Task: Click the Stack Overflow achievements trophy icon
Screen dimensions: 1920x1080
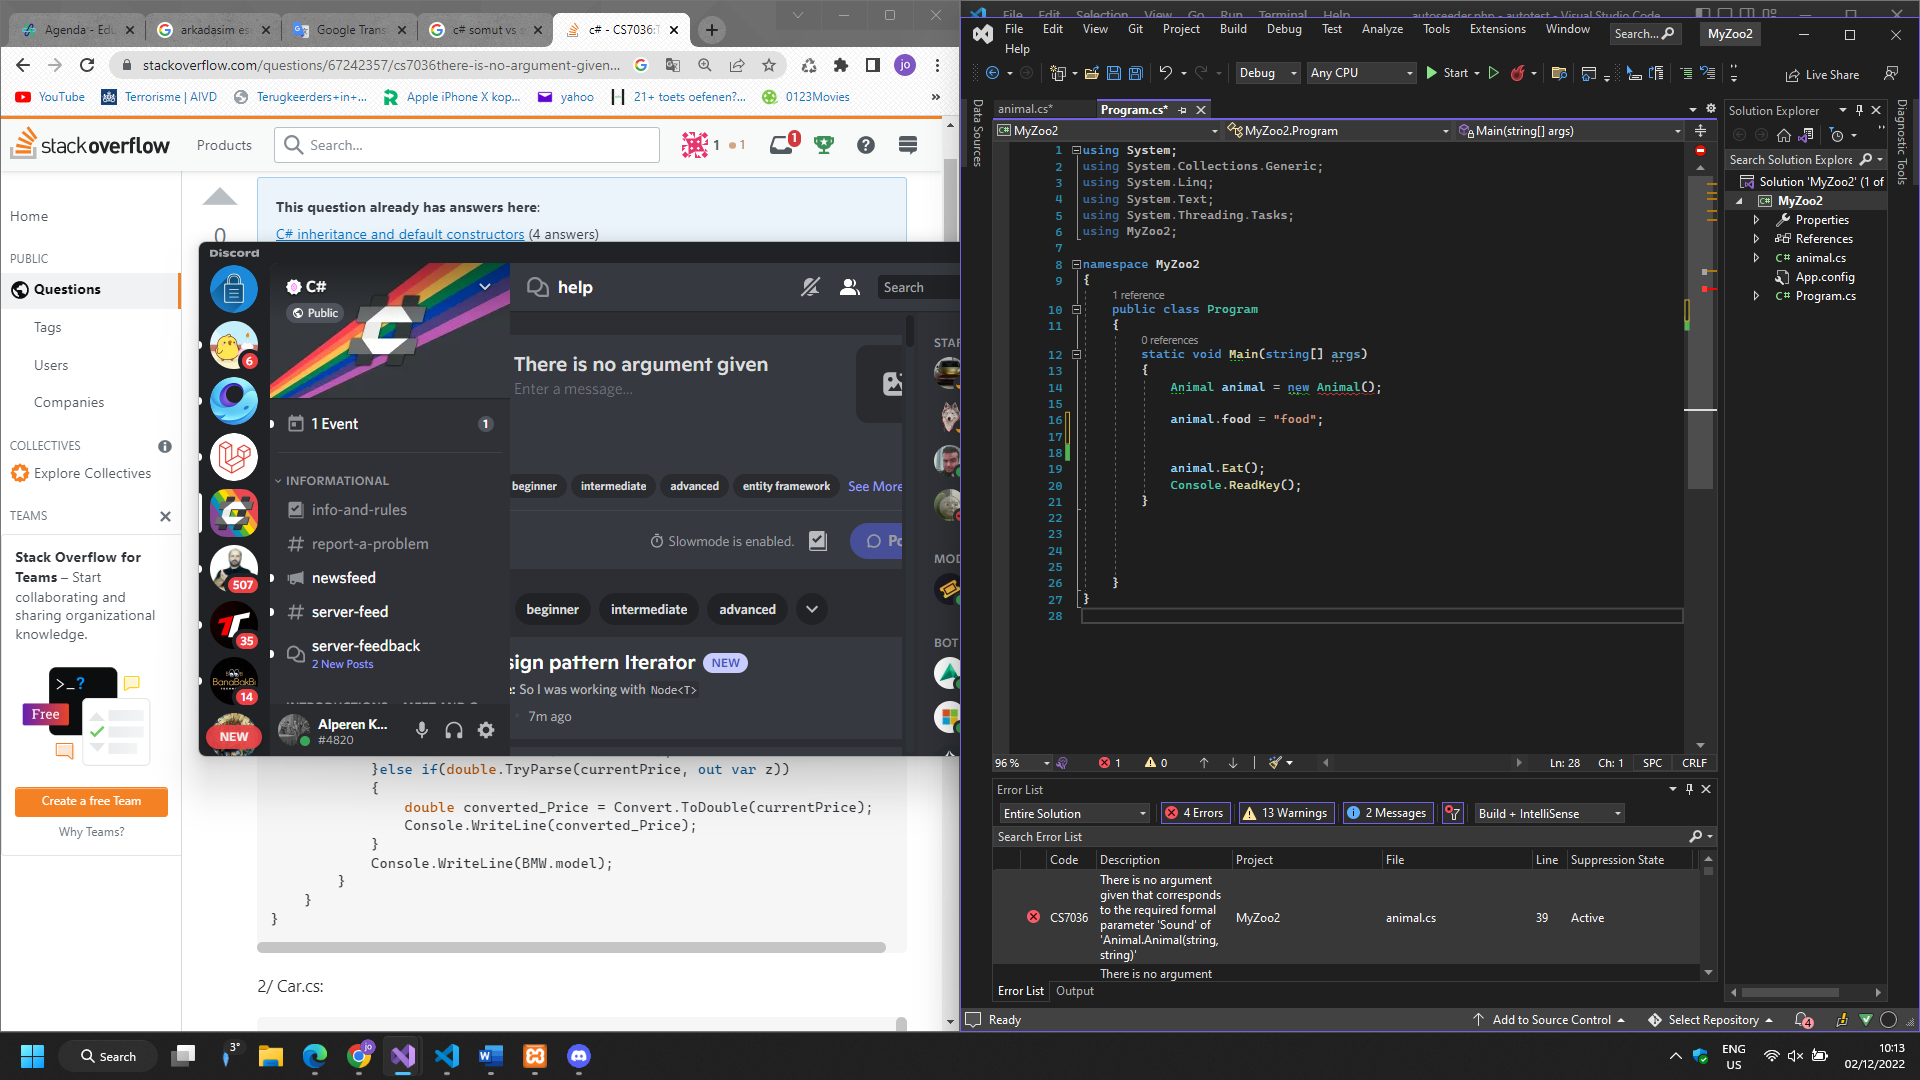Action: (824, 145)
